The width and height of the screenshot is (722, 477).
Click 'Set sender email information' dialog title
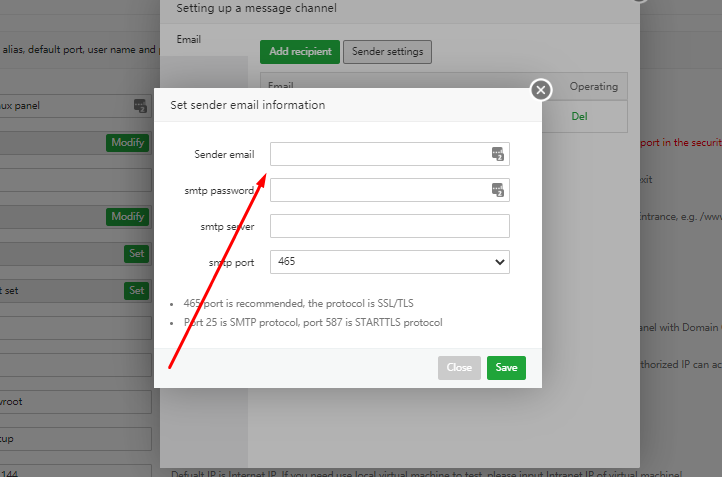[248, 105]
